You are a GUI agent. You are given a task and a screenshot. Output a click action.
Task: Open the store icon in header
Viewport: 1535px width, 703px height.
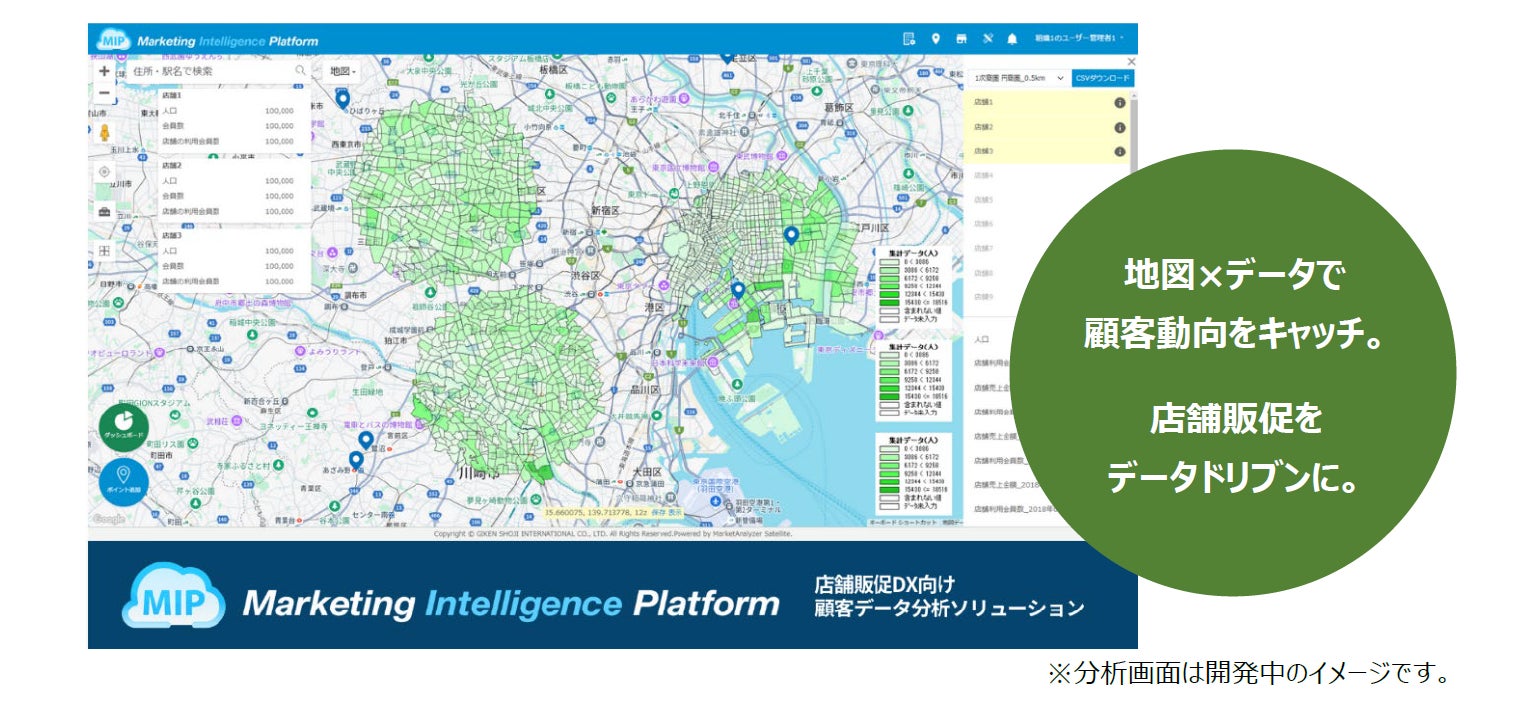tap(962, 39)
